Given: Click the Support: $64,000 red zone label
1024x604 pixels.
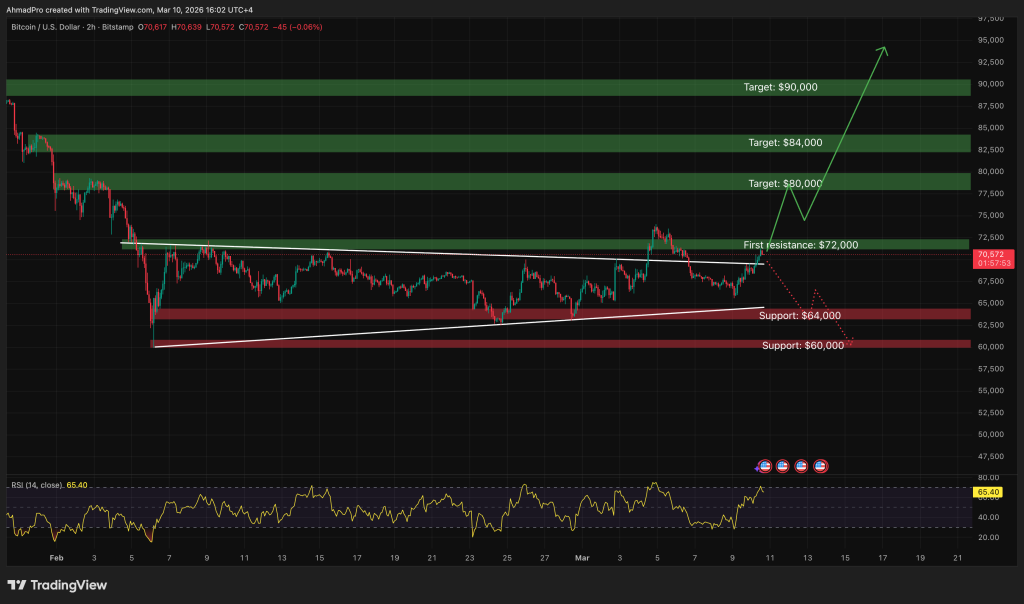Looking at the screenshot, I should [801, 315].
